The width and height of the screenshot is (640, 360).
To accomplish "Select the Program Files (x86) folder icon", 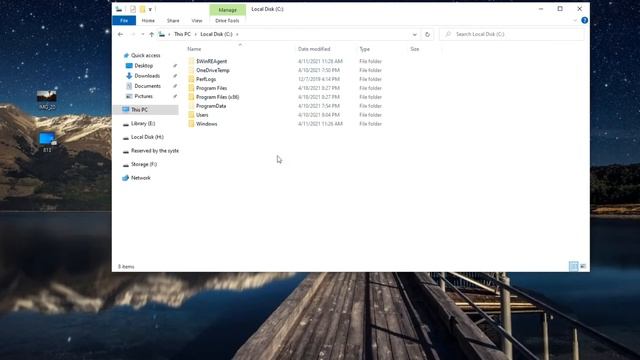I will 191,97.
